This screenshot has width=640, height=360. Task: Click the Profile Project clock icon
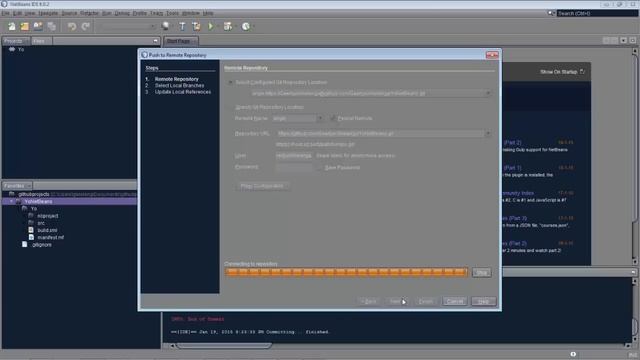click(245, 27)
